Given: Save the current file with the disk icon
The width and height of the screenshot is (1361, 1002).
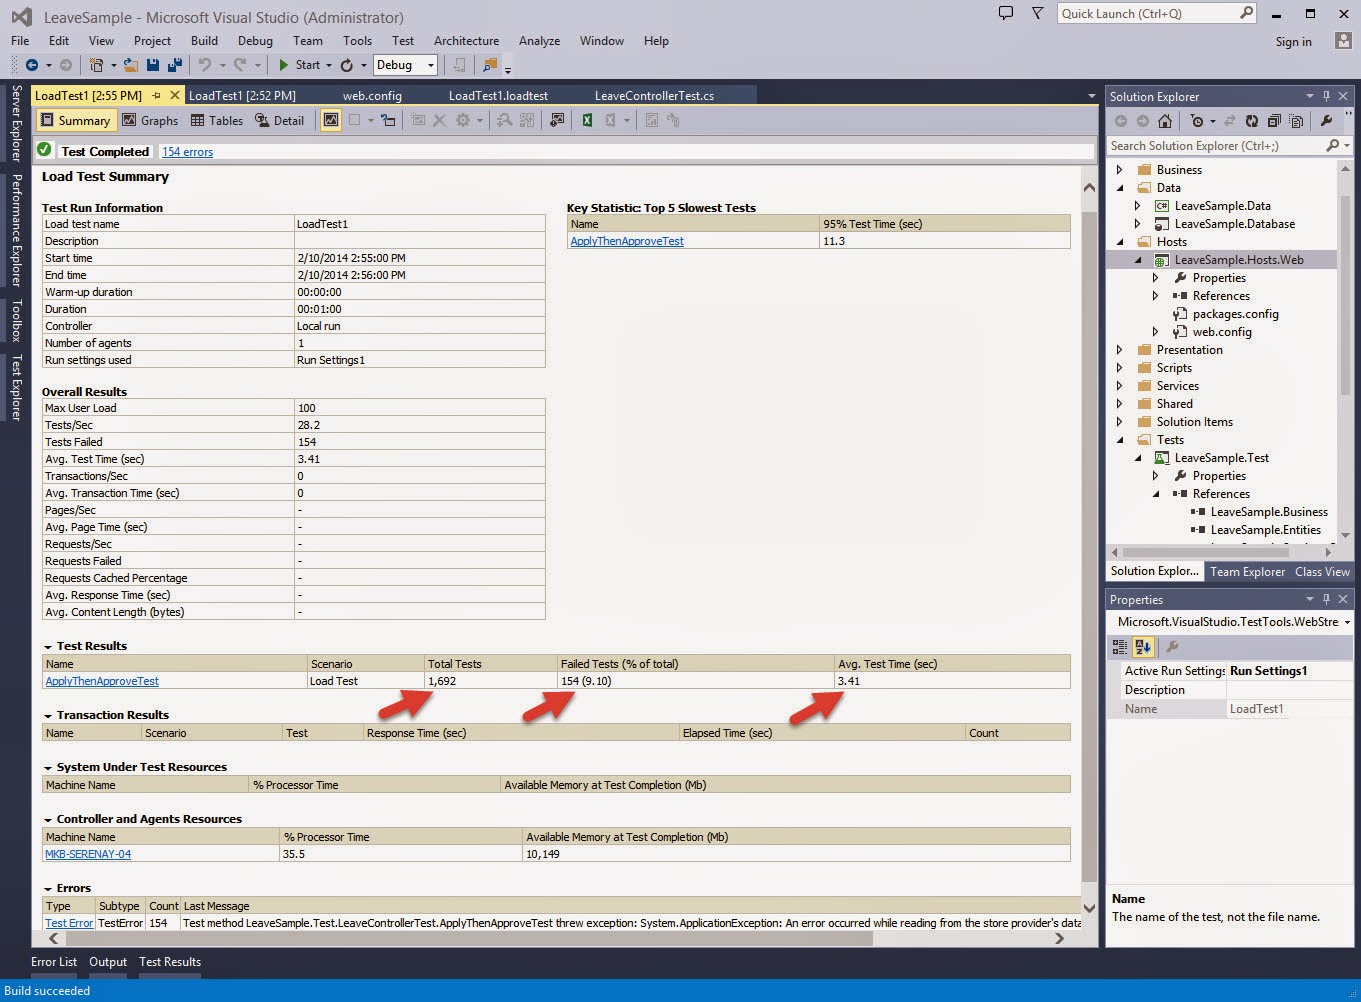Looking at the screenshot, I should pyautogui.click(x=153, y=65).
